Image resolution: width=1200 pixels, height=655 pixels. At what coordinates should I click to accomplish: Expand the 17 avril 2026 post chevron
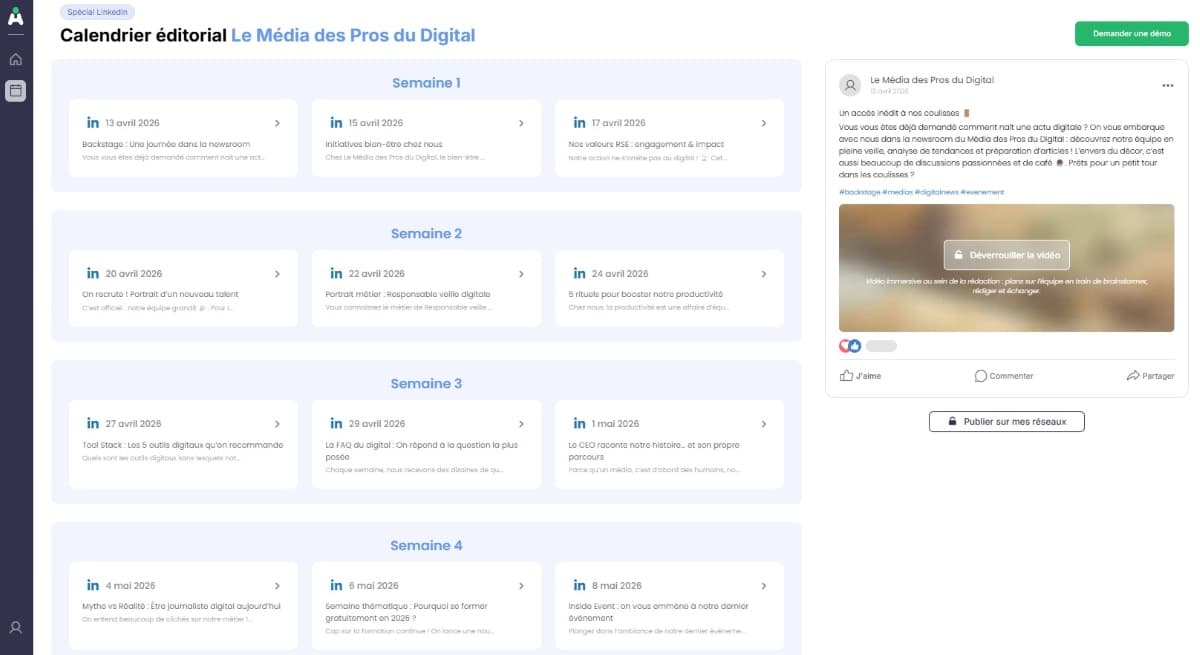764,123
